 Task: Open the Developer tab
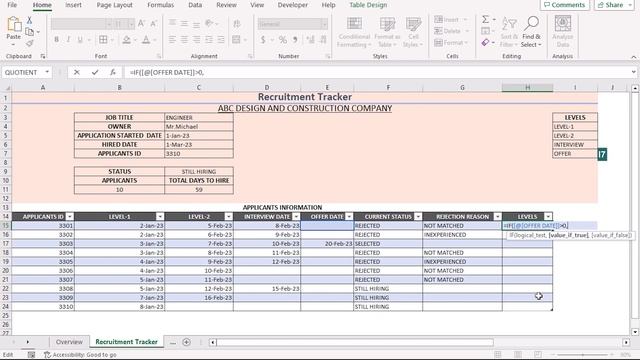[293, 5]
